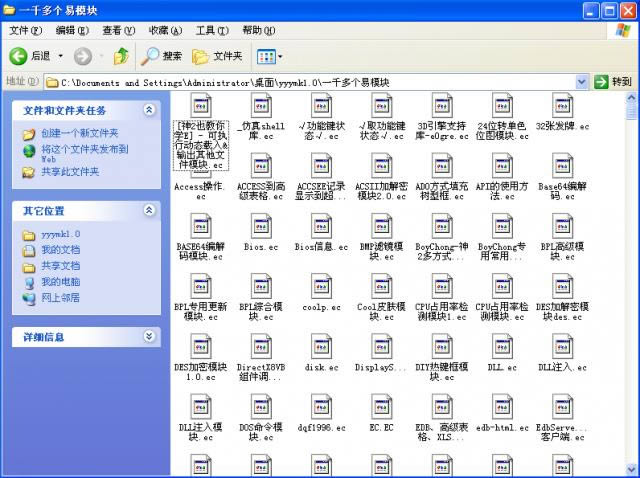
Task: Select the Access操作.ec file icon
Action: [201, 173]
